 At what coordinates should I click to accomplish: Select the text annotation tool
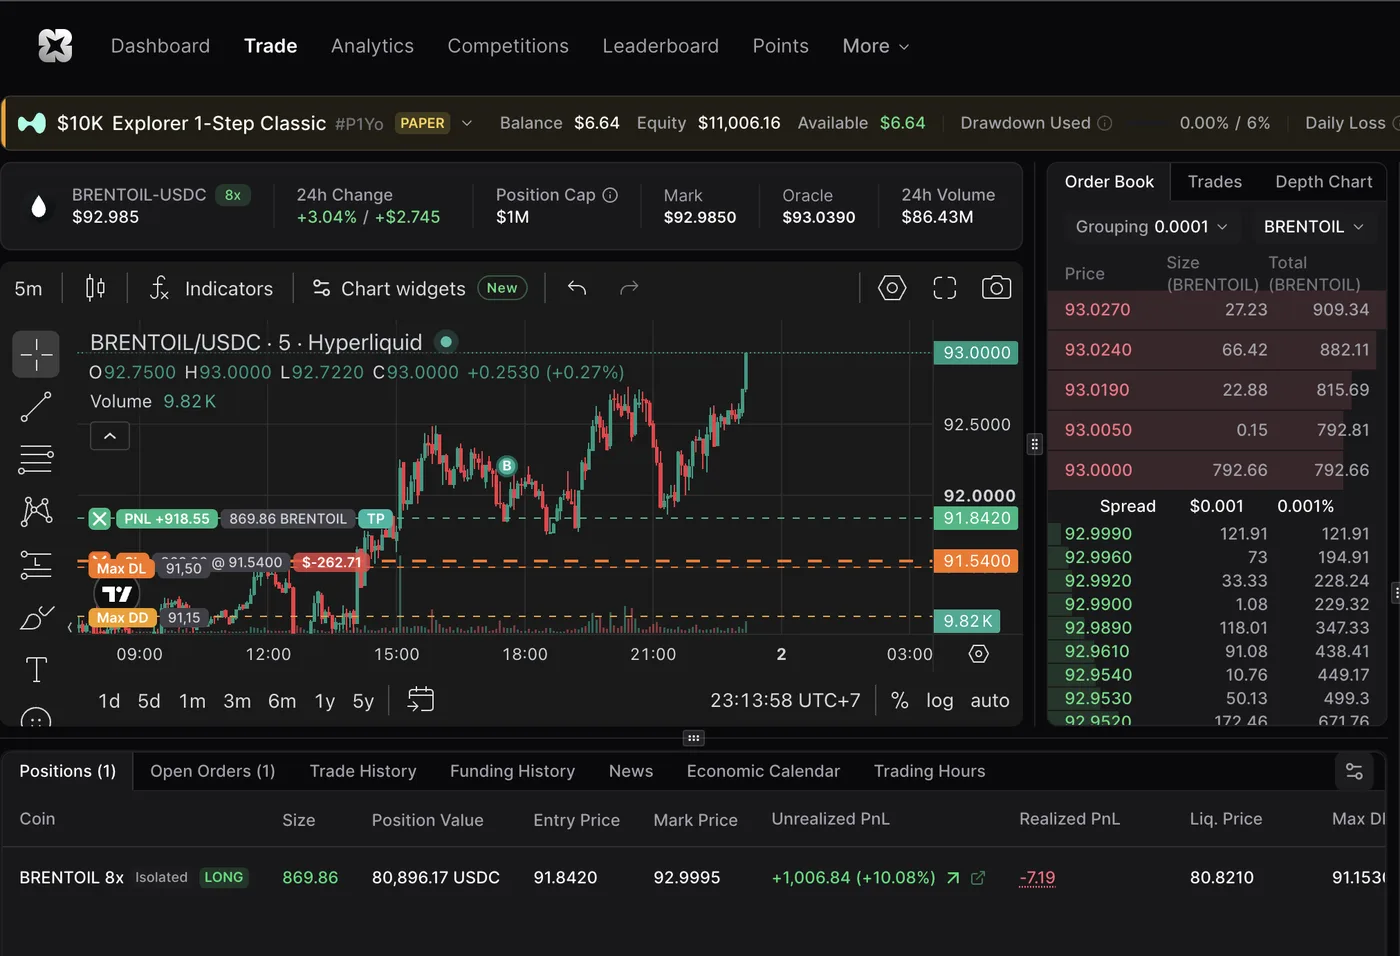pyautogui.click(x=36, y=669)
